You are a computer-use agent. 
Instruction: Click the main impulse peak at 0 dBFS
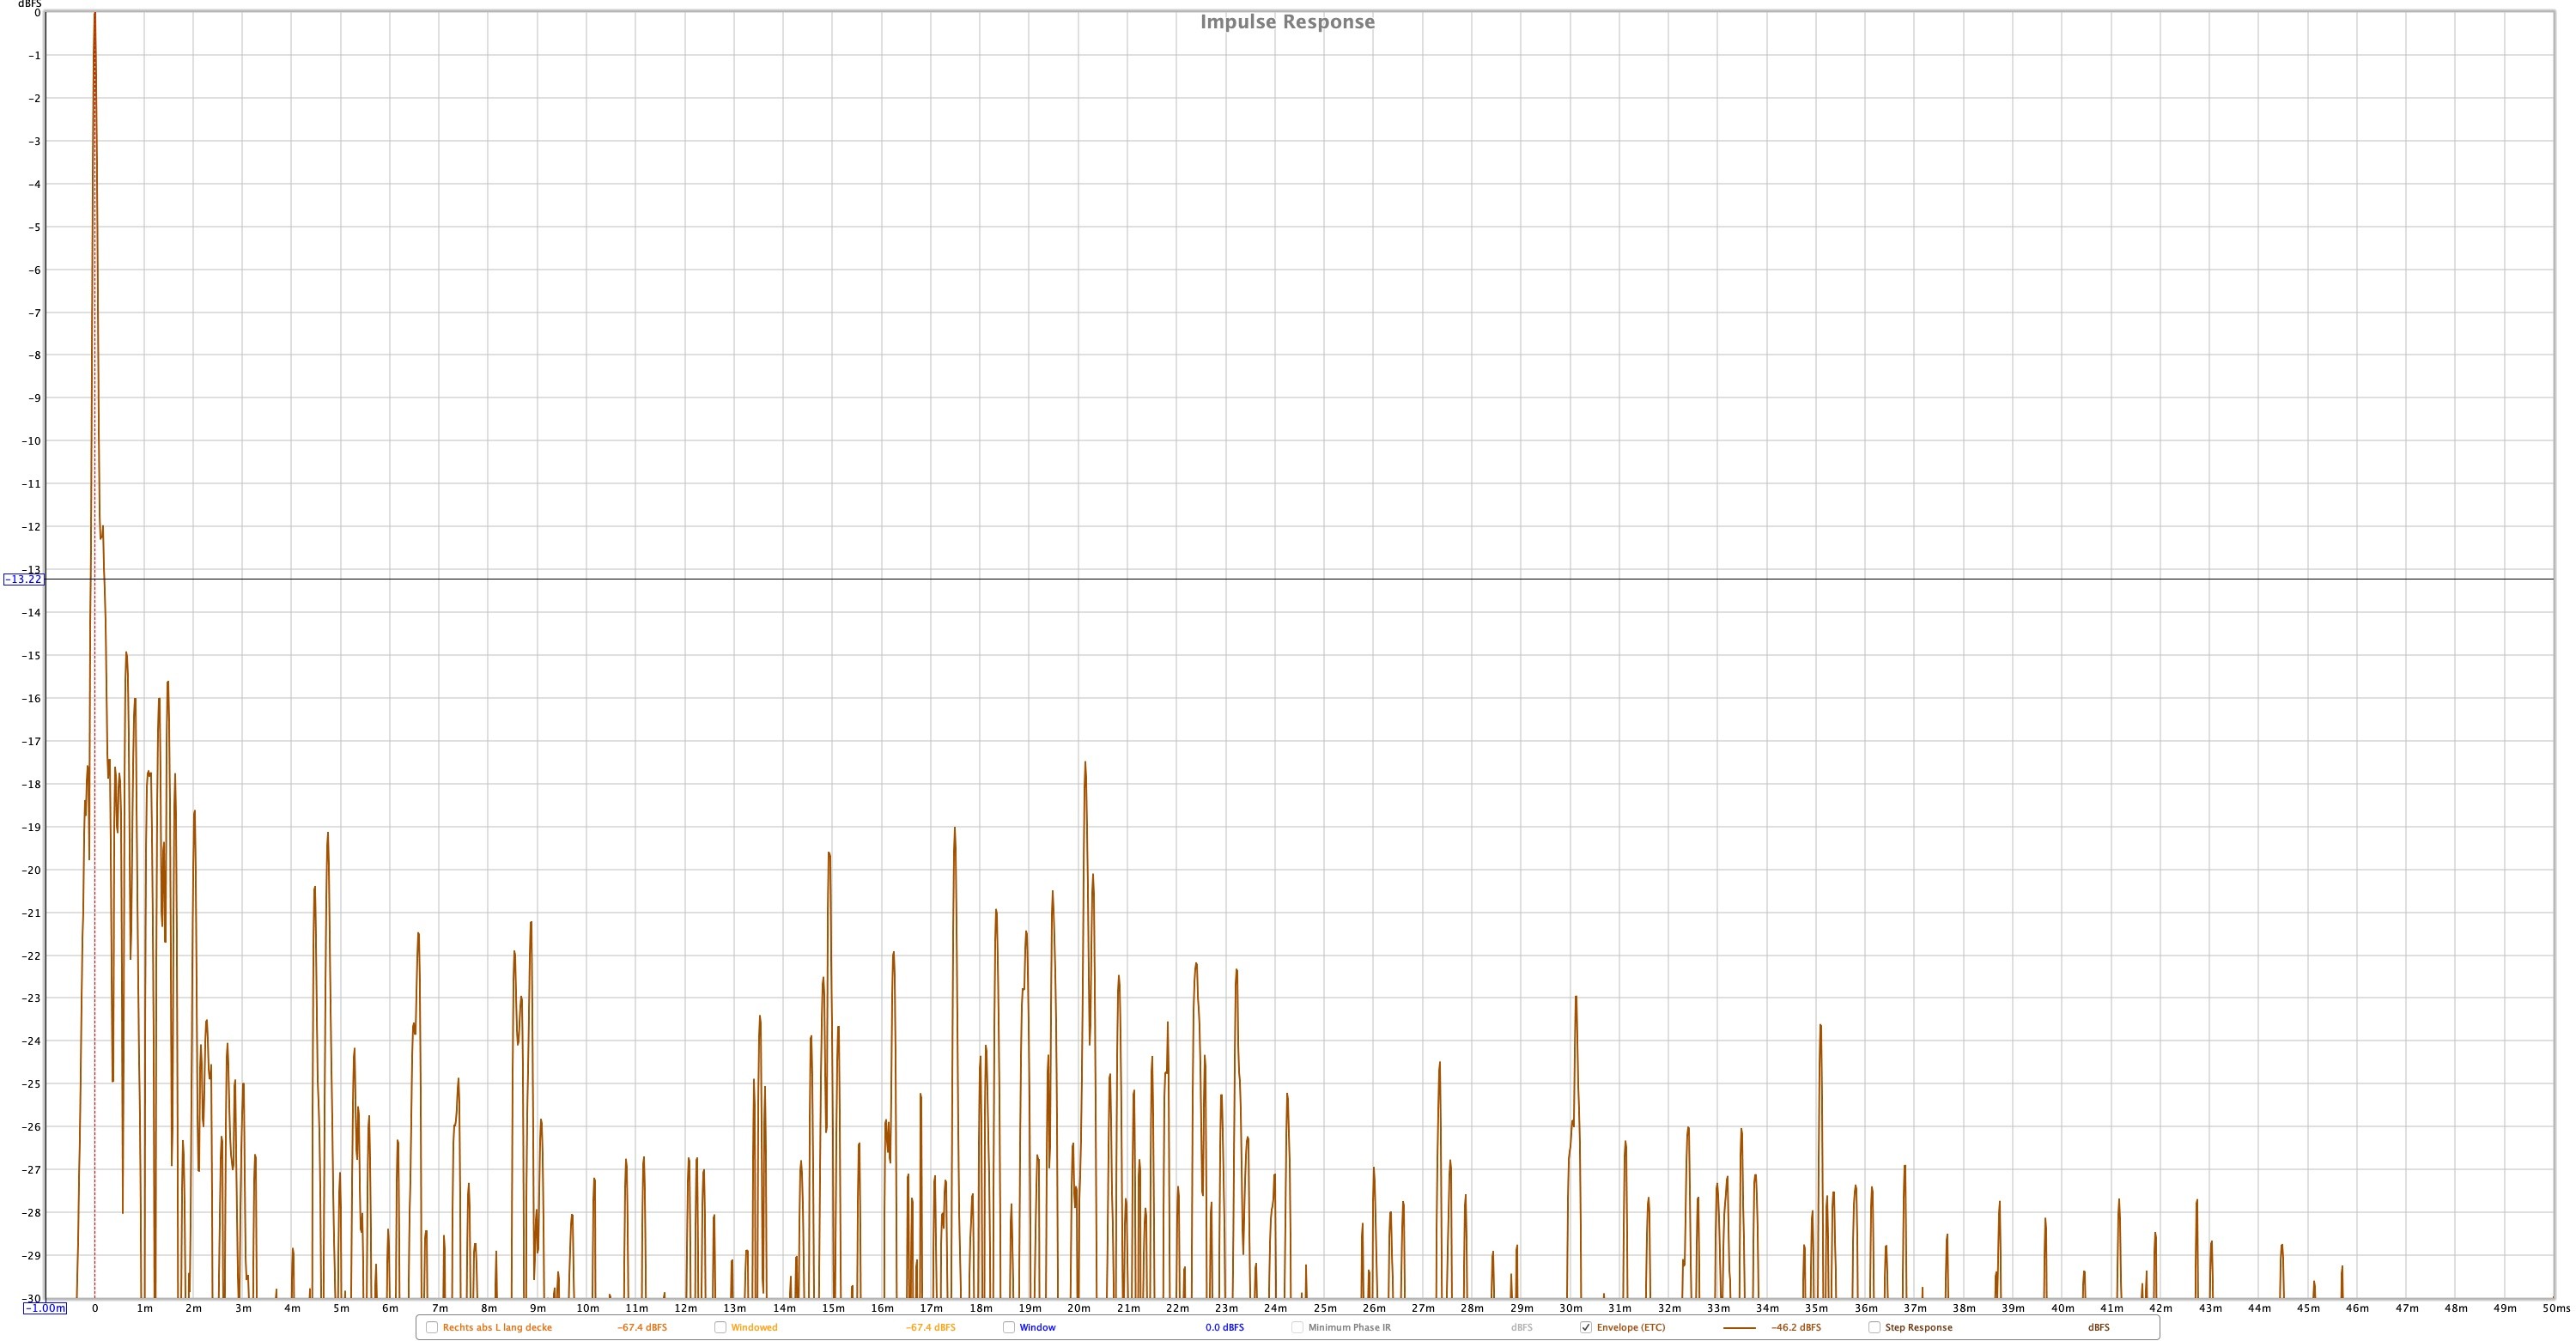click(95, 16)
